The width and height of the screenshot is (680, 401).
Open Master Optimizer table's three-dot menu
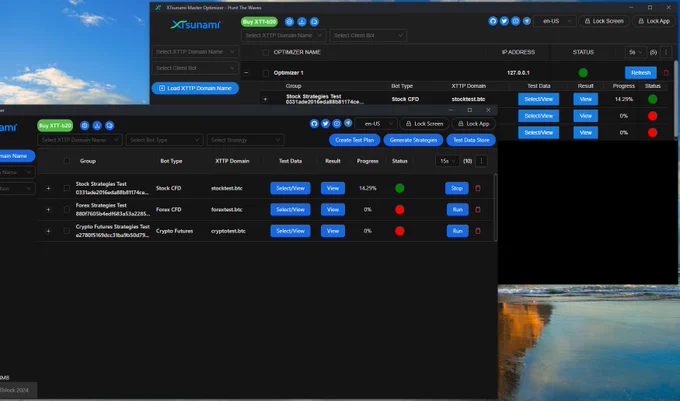666,52
